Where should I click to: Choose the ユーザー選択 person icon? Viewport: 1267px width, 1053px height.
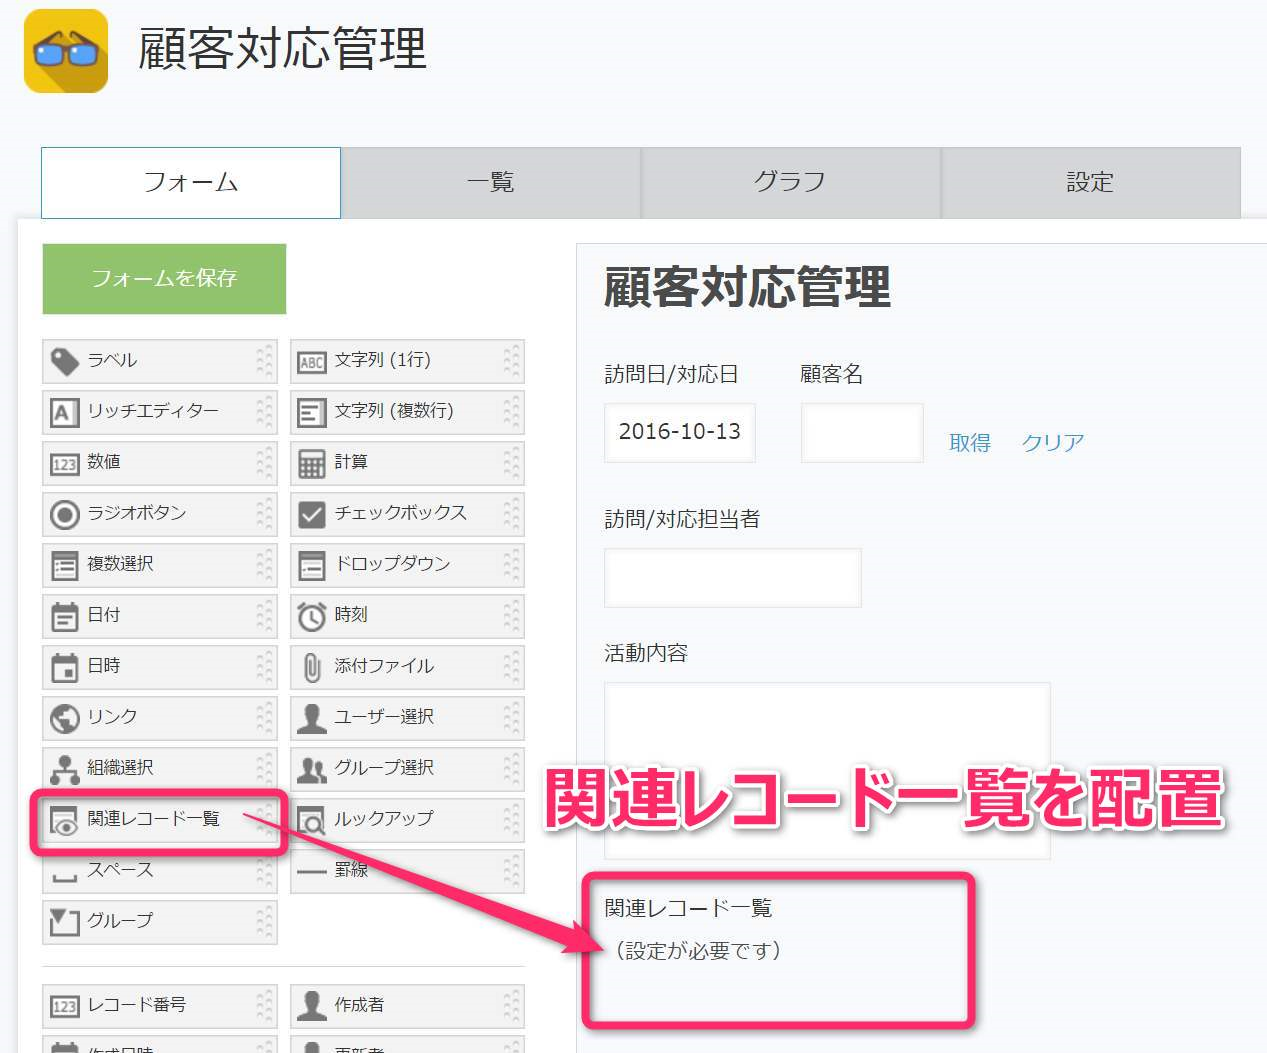[312, 718]
